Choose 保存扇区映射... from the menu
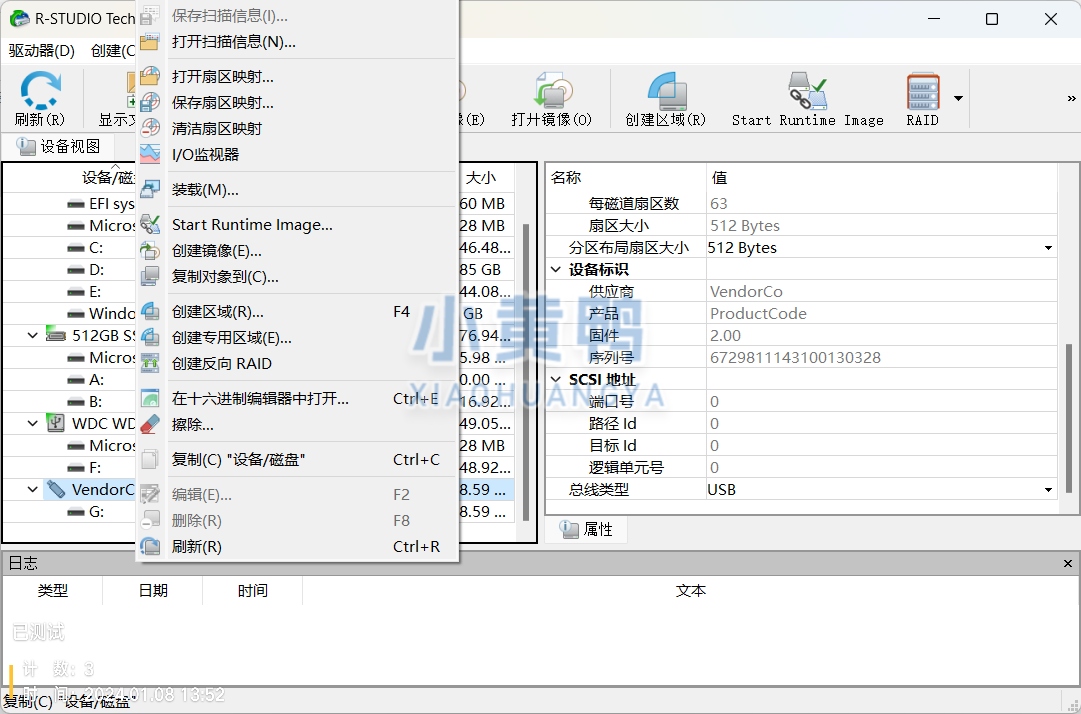The height and width of the screenshot is (714, 1081). point(298,103)
